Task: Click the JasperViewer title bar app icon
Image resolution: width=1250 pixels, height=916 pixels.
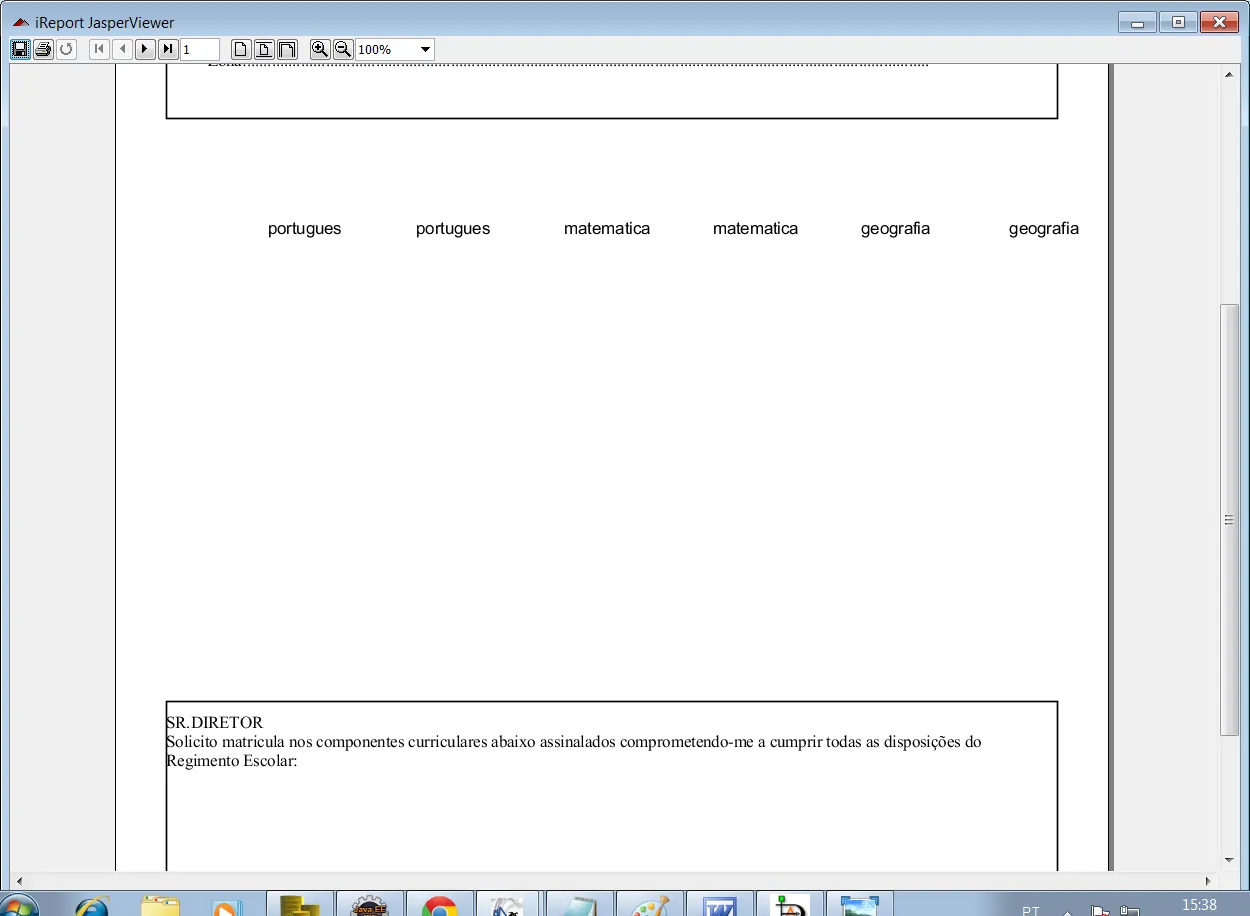Action: click(x=20, y=22)
